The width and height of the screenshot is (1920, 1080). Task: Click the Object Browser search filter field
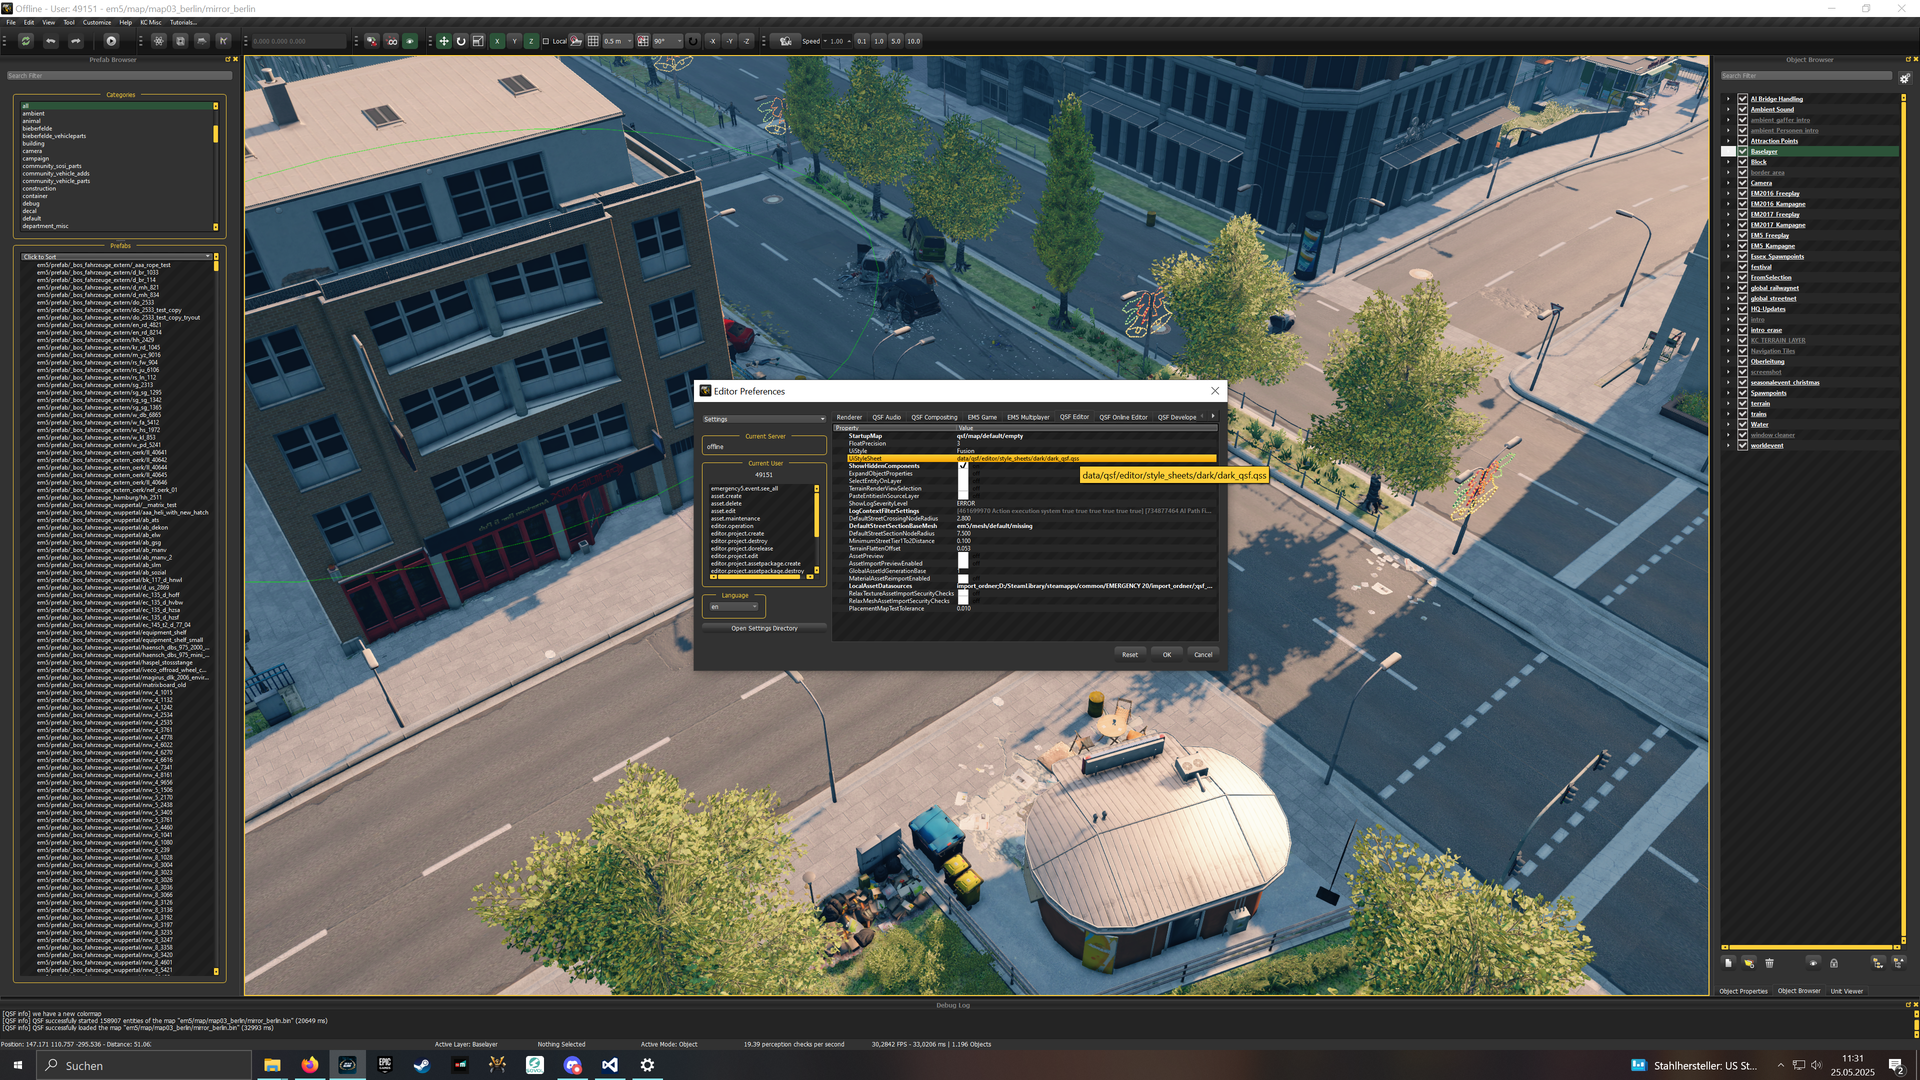click(x=1804, y=76)
